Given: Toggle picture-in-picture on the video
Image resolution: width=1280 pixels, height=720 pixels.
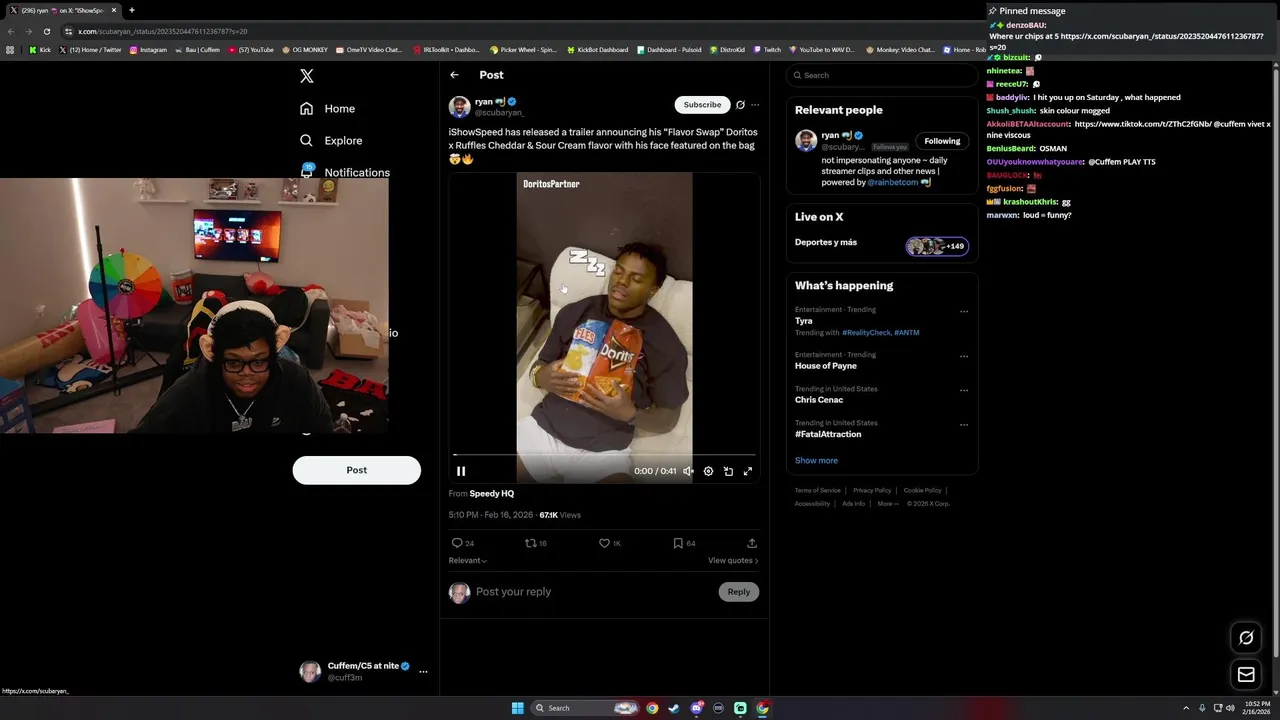Looking at the screenshot, I should (728, 471).
